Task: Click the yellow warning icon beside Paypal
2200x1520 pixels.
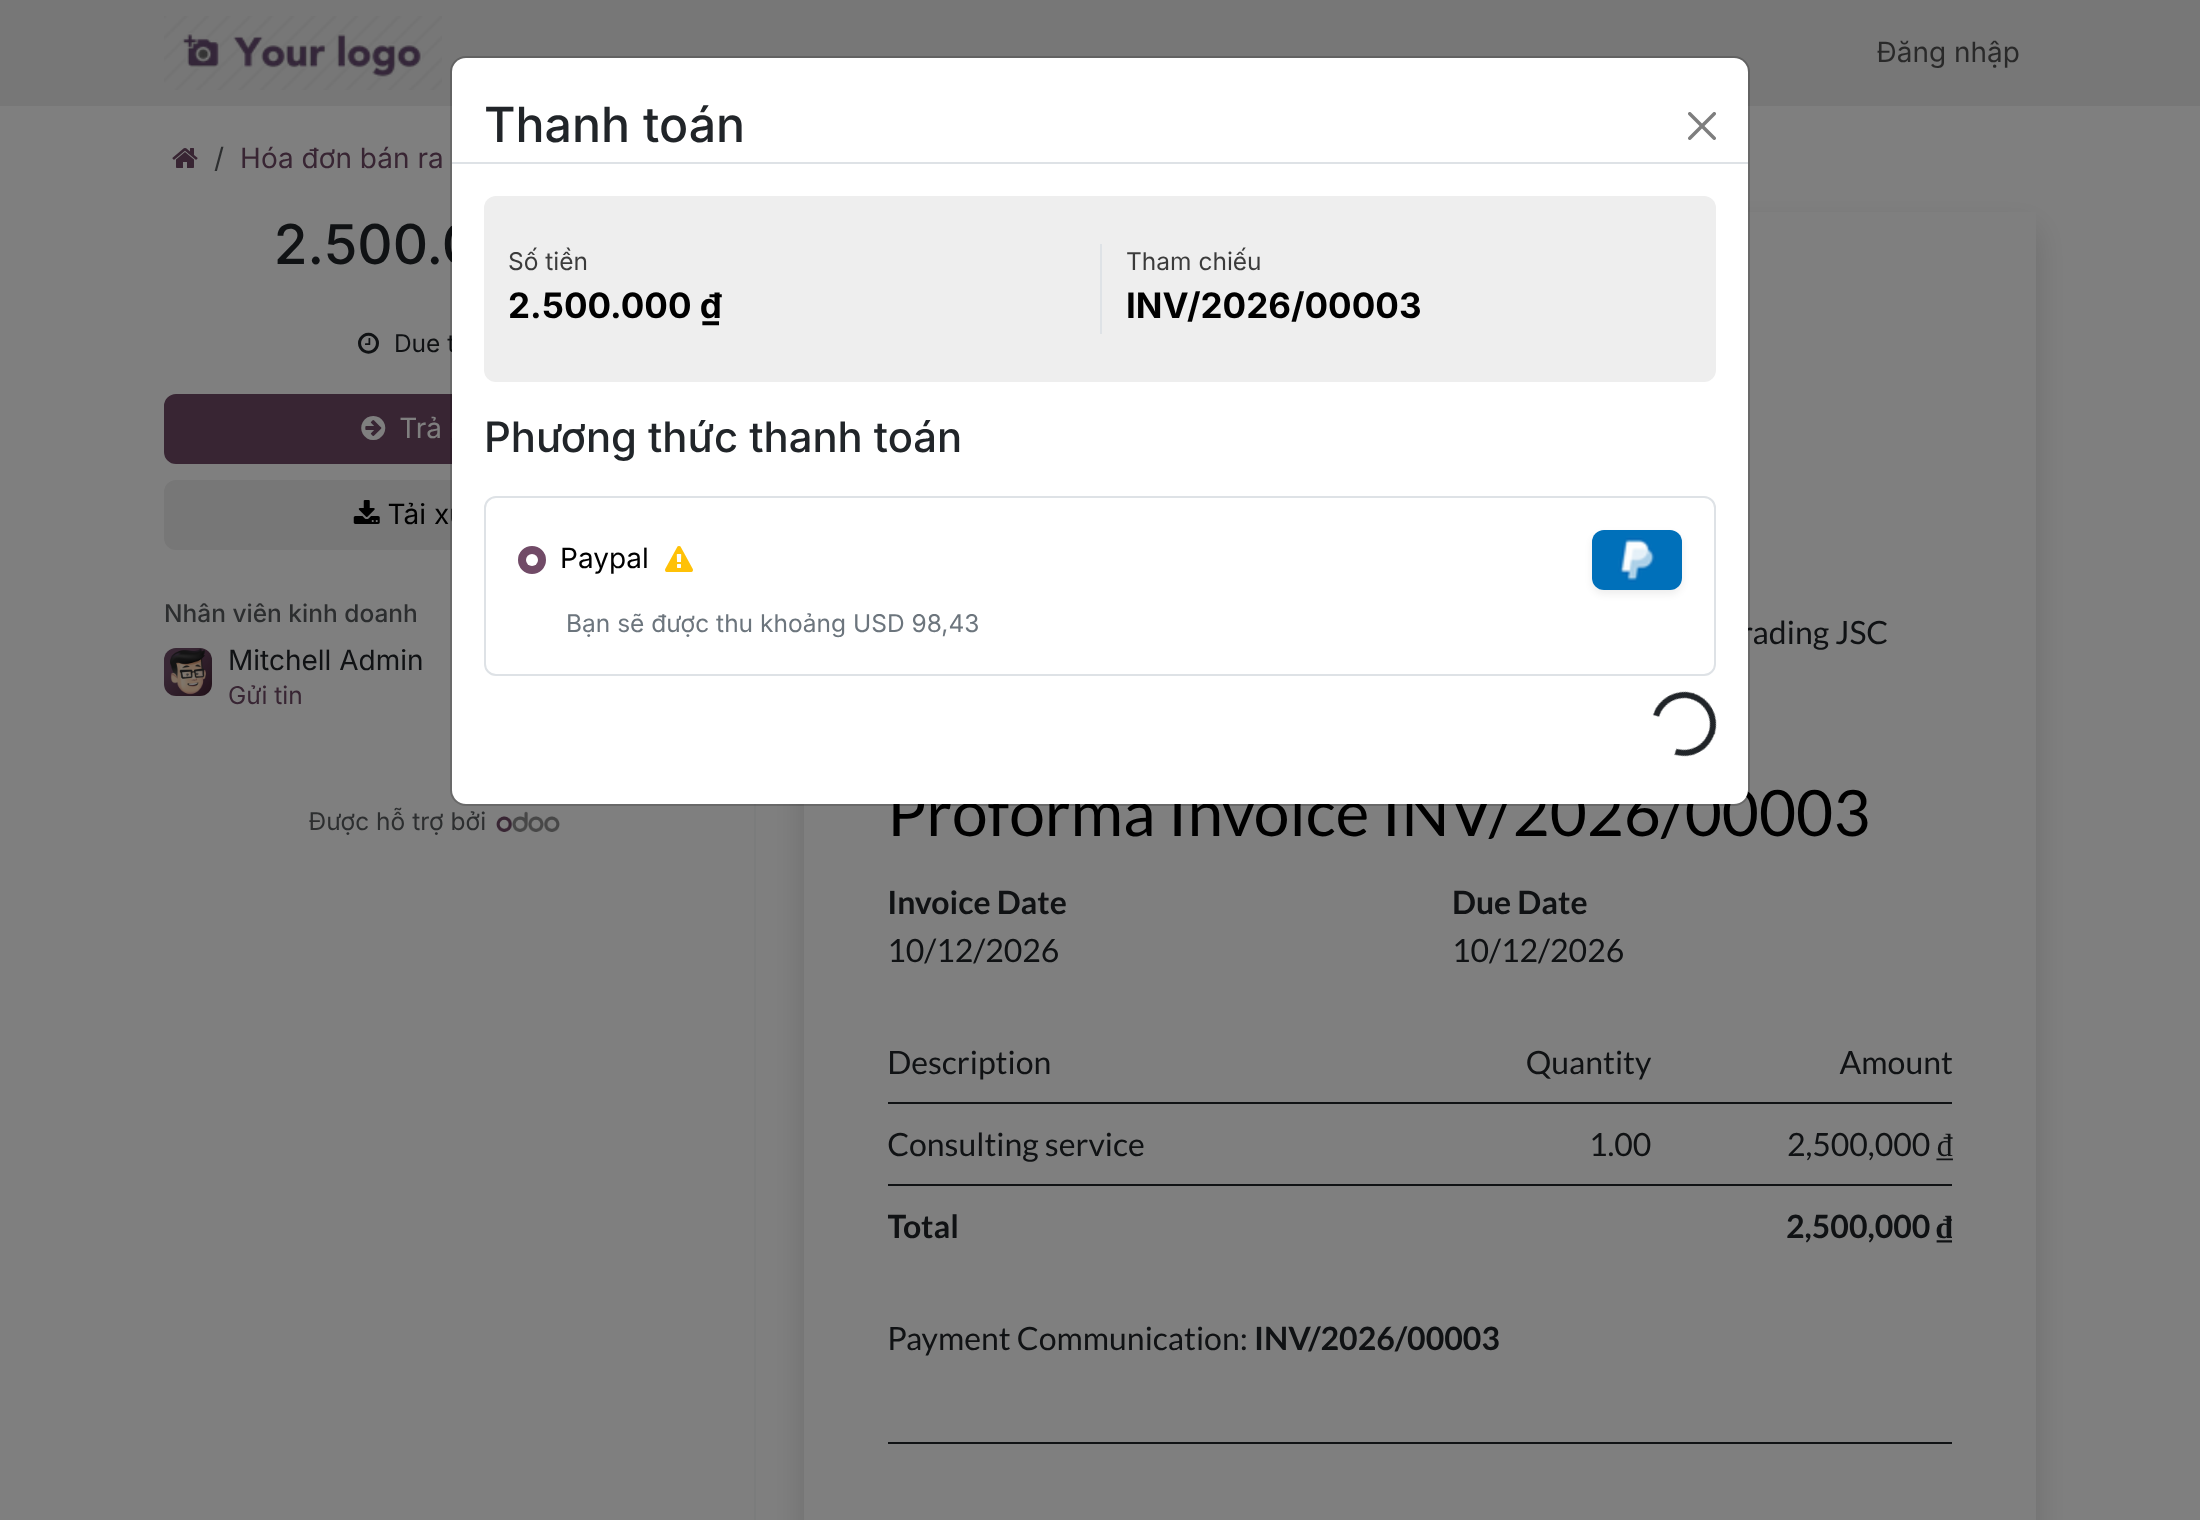Action: click(679, 559)
